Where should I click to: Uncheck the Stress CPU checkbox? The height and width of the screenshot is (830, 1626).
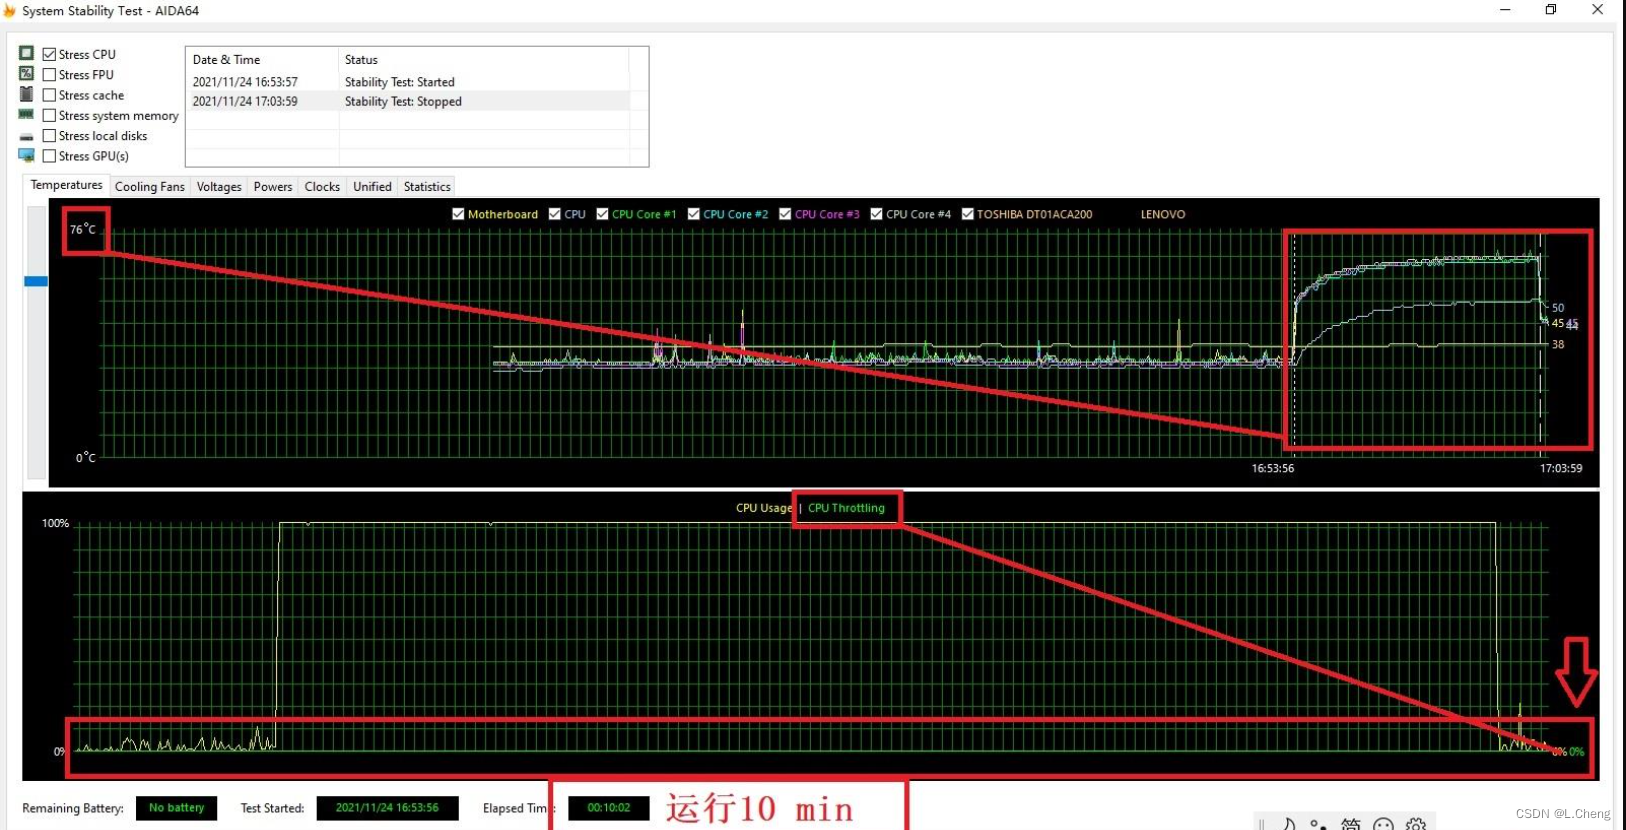[x=49, y=54]
